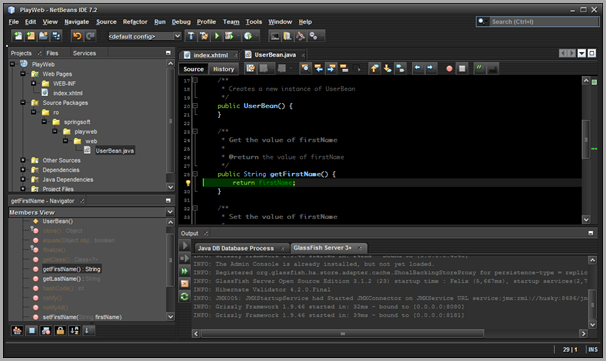This screenshot has height=361, width=606.
Task: Switch to the Services tab
Action: point(84,53)
